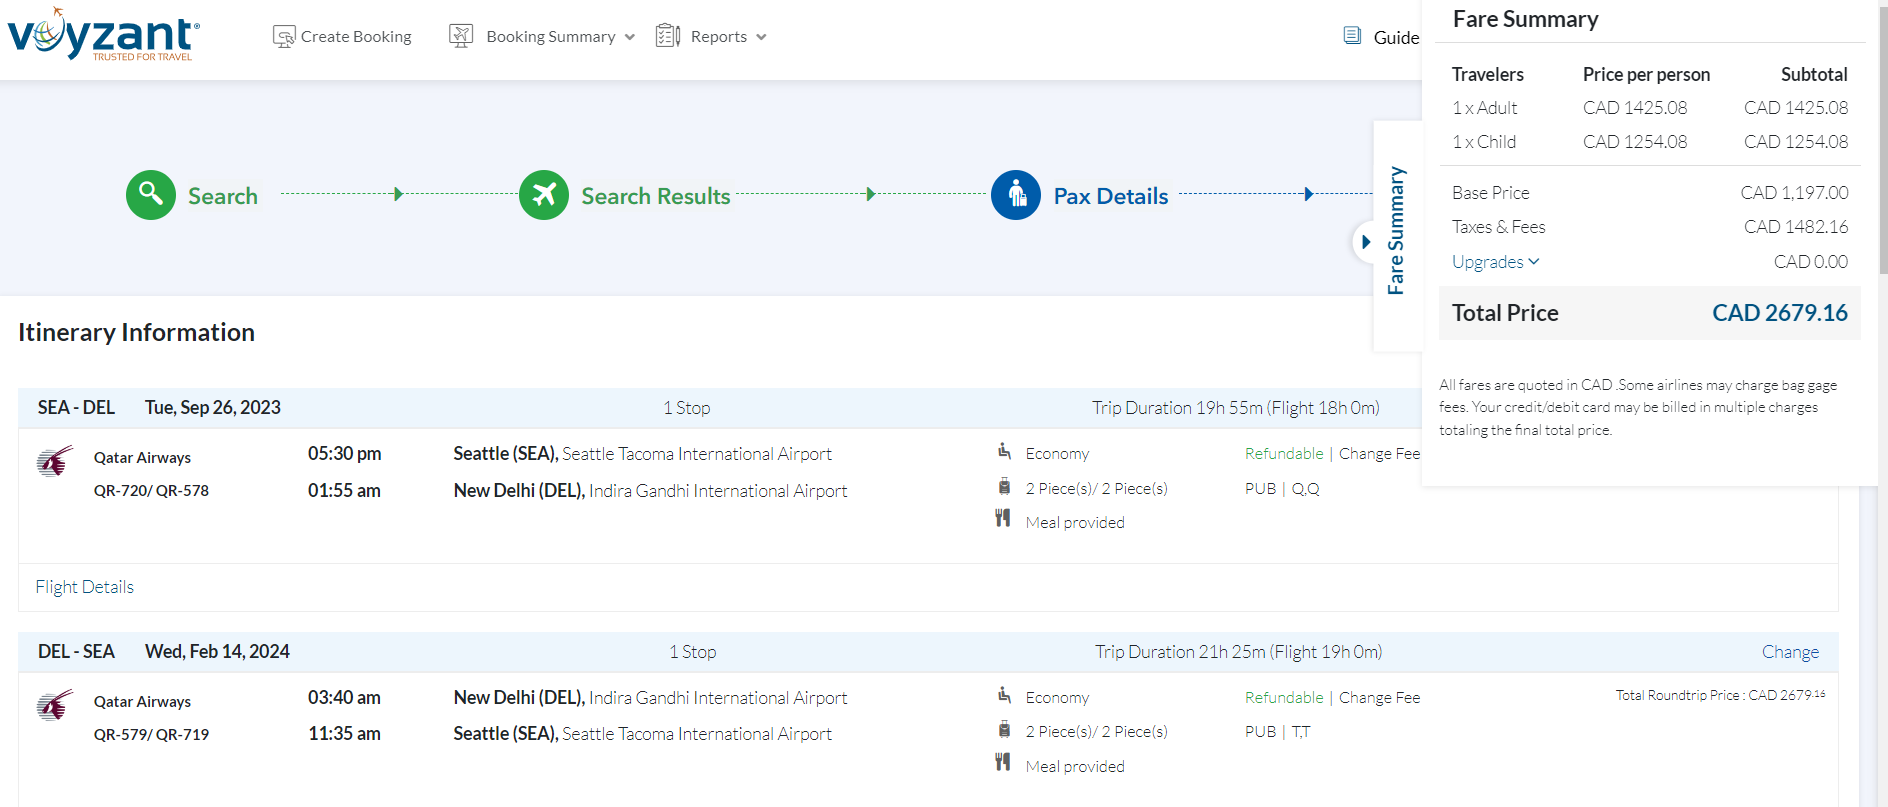Click the Pax Details traveler step icon
This screenshot has width=1888, height=807.
click(1016, 194)
